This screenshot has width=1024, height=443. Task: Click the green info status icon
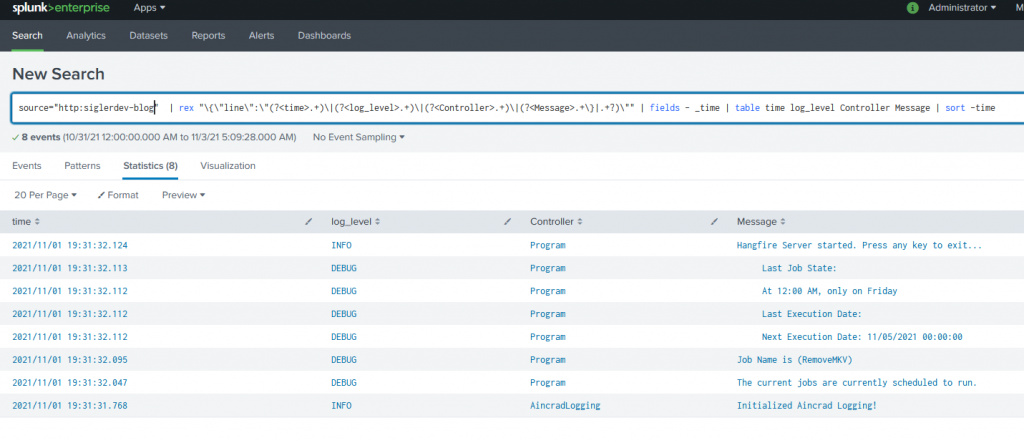[912, 8]
